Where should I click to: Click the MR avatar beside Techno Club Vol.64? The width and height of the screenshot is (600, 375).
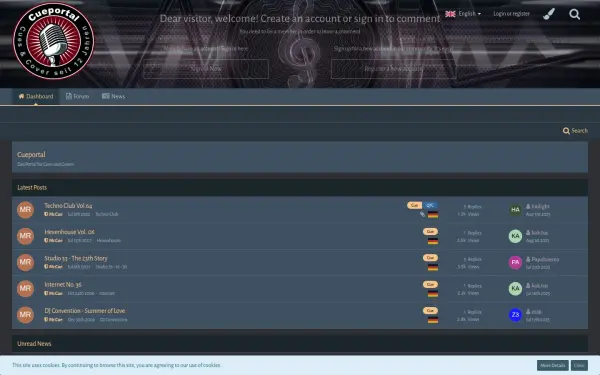[x=25, y=209]
